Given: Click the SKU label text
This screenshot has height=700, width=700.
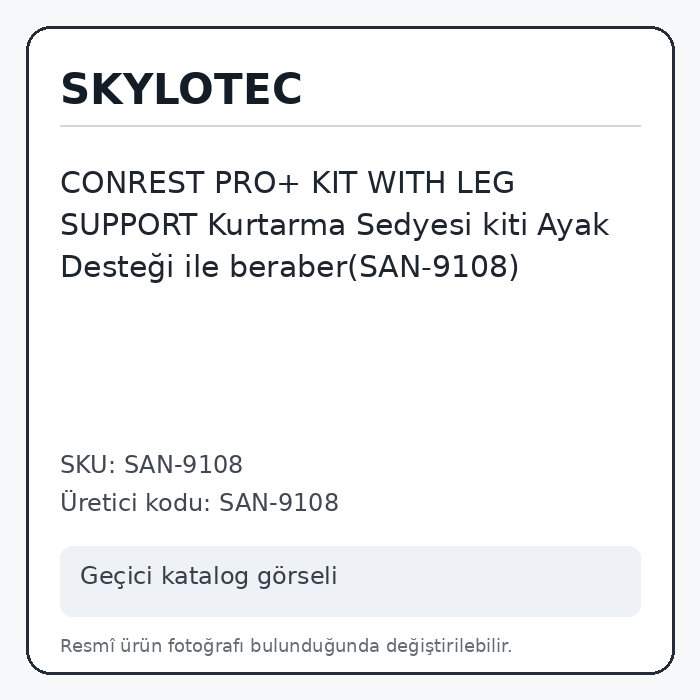Looking at the screenshot, I should [88, 464].
